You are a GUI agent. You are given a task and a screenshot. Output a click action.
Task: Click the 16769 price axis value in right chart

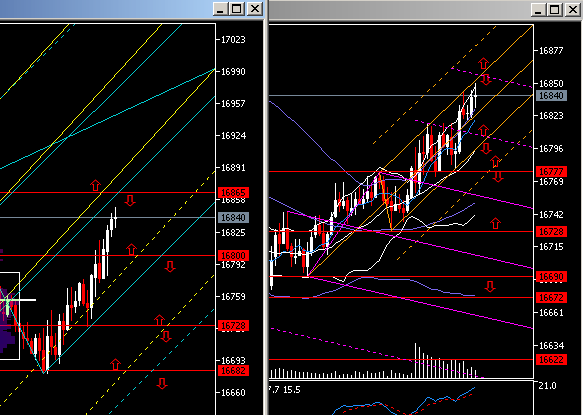point(551,182)
